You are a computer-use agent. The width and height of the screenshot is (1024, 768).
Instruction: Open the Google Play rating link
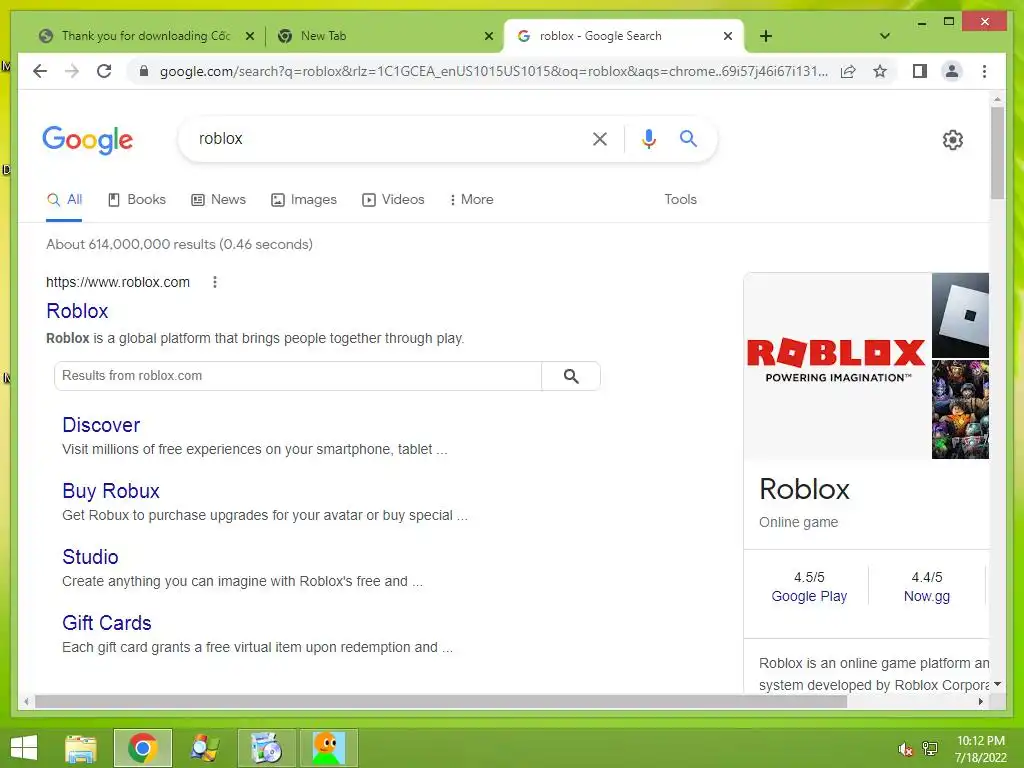(x=809, y=596)
